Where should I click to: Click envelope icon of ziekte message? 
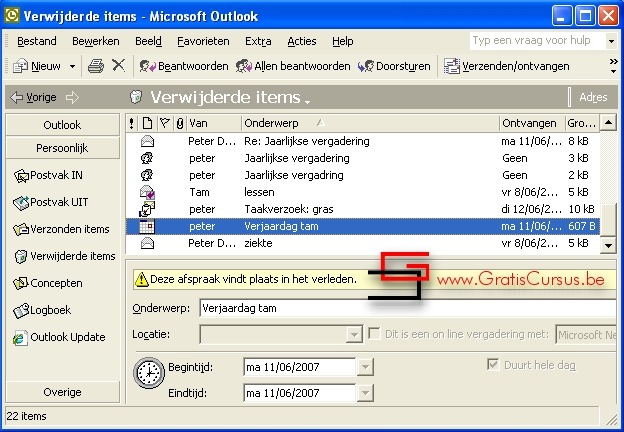pos(147,243)
